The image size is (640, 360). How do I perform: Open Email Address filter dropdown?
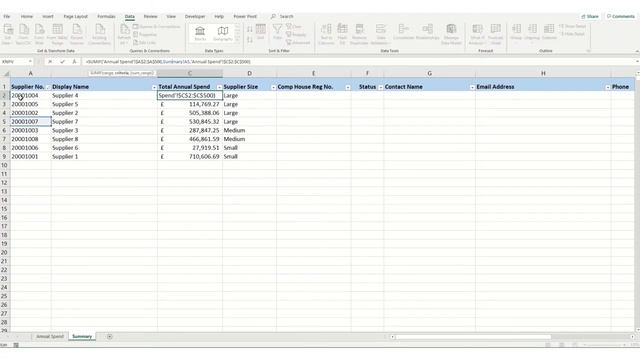click(607, 87)
